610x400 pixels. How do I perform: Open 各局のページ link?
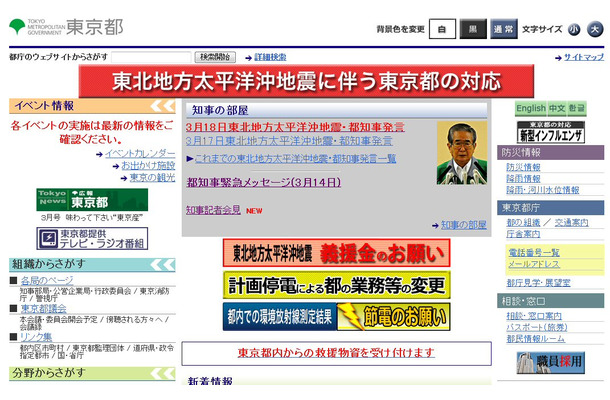point(47,280)
